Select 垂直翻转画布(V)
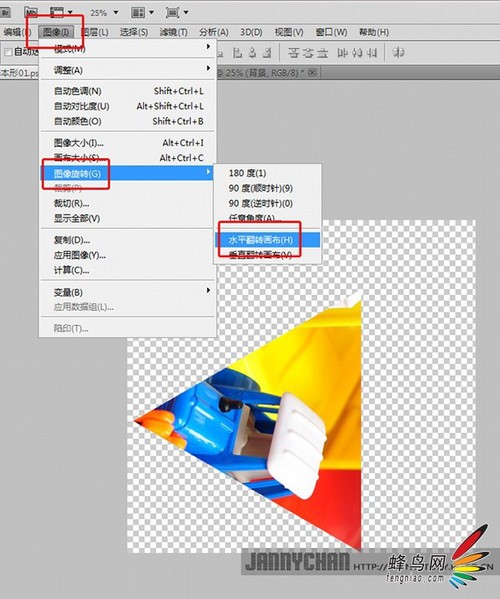The image size is (500, 599). 267,255
